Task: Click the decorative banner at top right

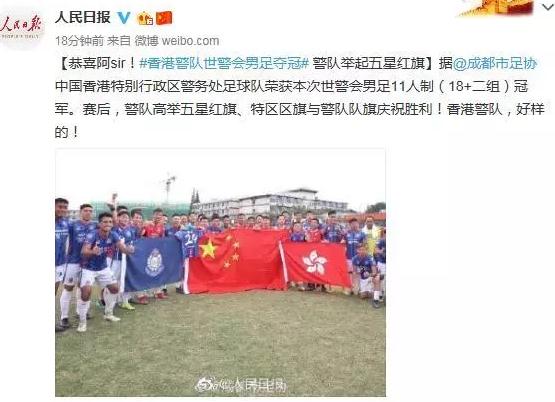Action: 497,8
